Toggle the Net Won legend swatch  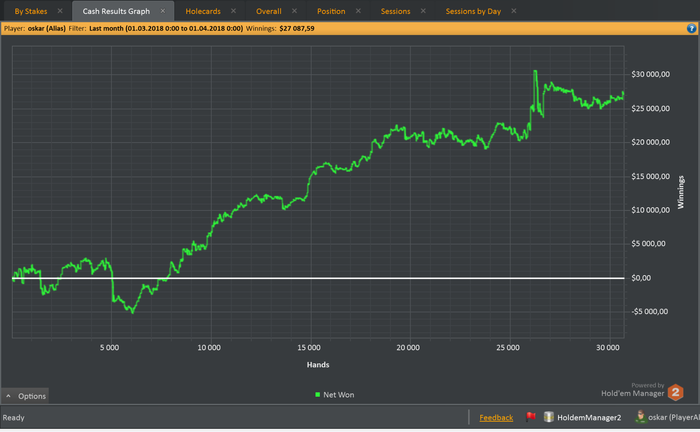click(317, 395)
